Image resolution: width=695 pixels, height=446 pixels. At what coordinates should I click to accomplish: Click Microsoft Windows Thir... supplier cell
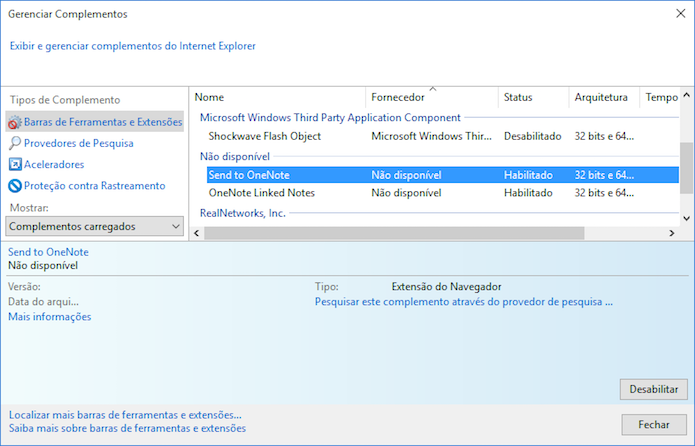pyautogui.click(x=431, y=136)
